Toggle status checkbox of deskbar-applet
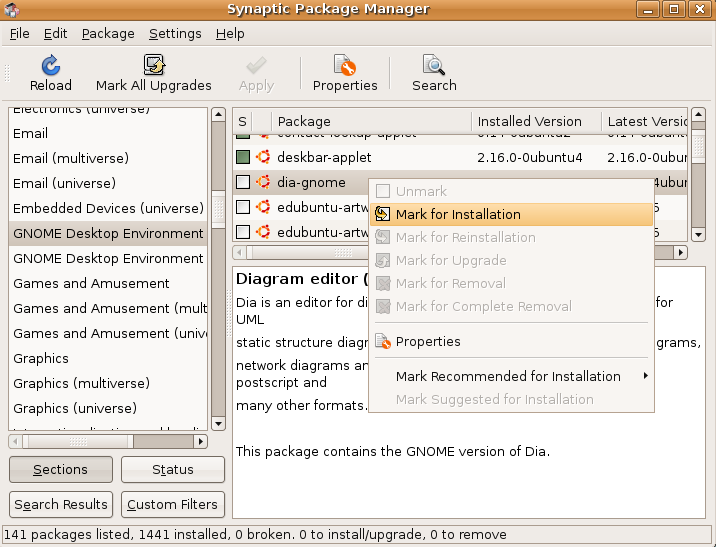716x547 pixels. coord(243,157)
